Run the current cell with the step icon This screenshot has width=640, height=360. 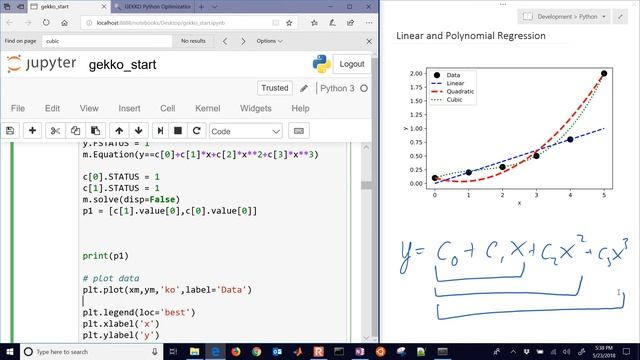(160, 131)
